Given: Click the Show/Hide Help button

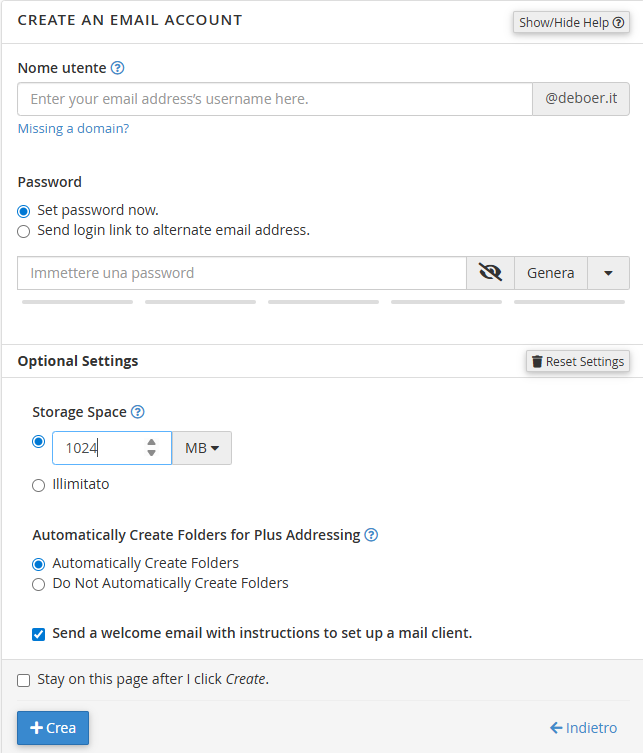Looking at the screenshot, I should (571, 22).
